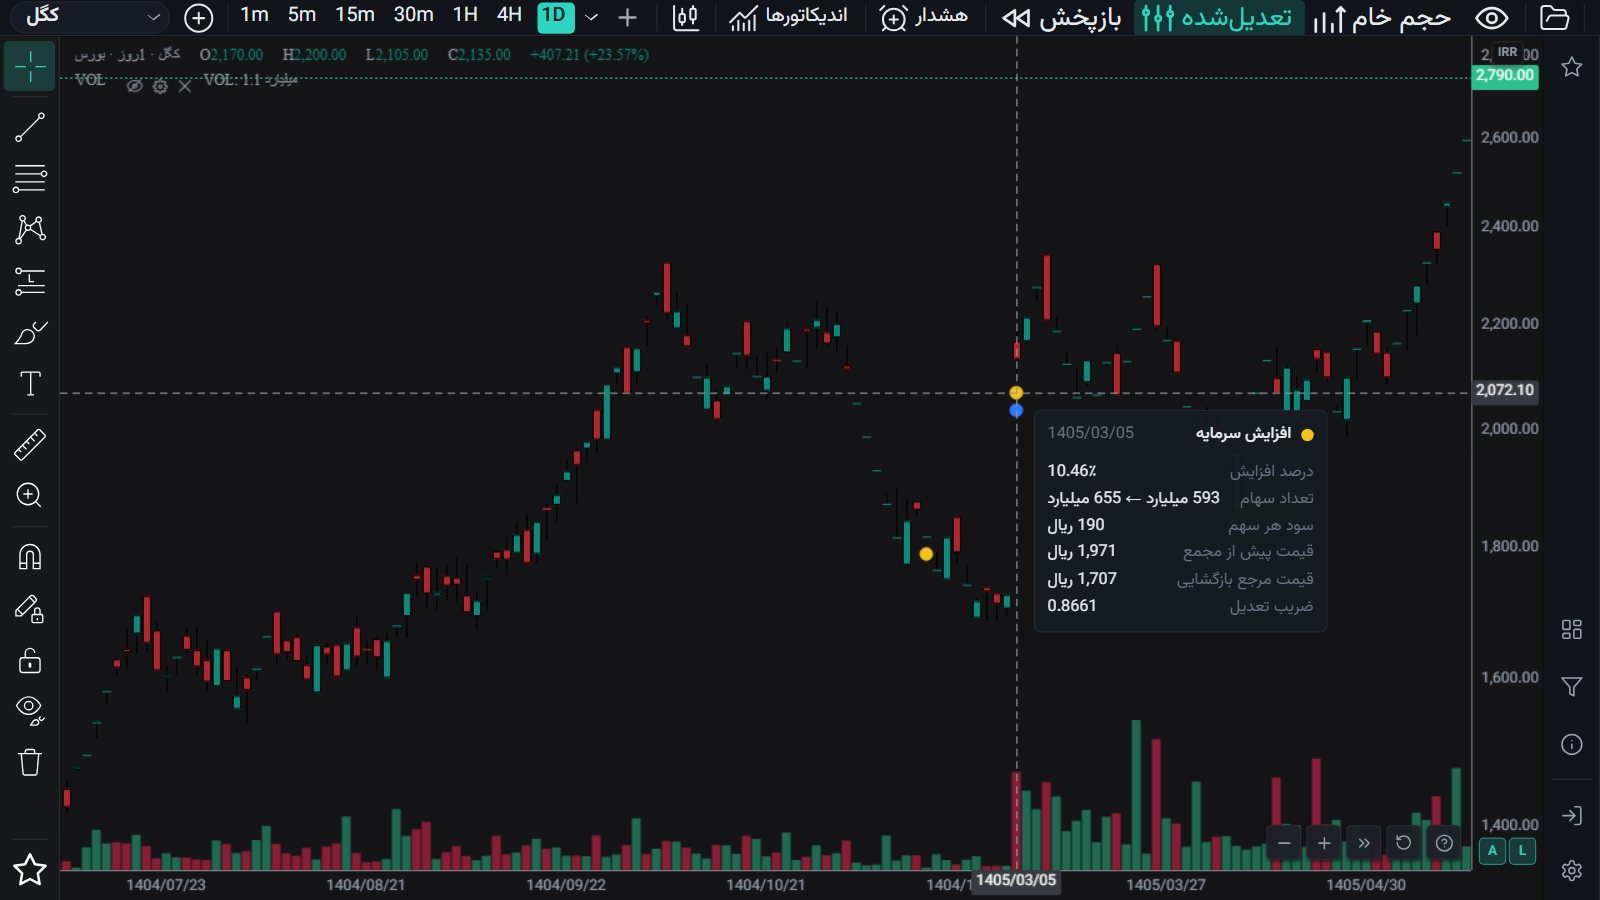The height and width of the screenshot is (900, 1600).
Task: Click the watchlist star in the right sidebar
Action: tap(1572, 67)
